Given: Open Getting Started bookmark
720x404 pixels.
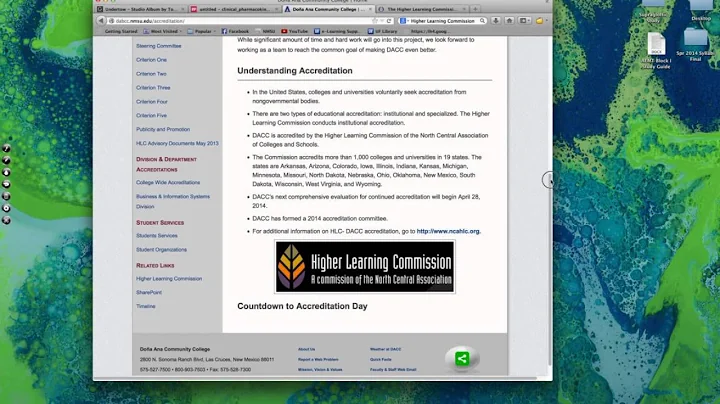Looking at the screenshot, I should click(x=121, y=31).
